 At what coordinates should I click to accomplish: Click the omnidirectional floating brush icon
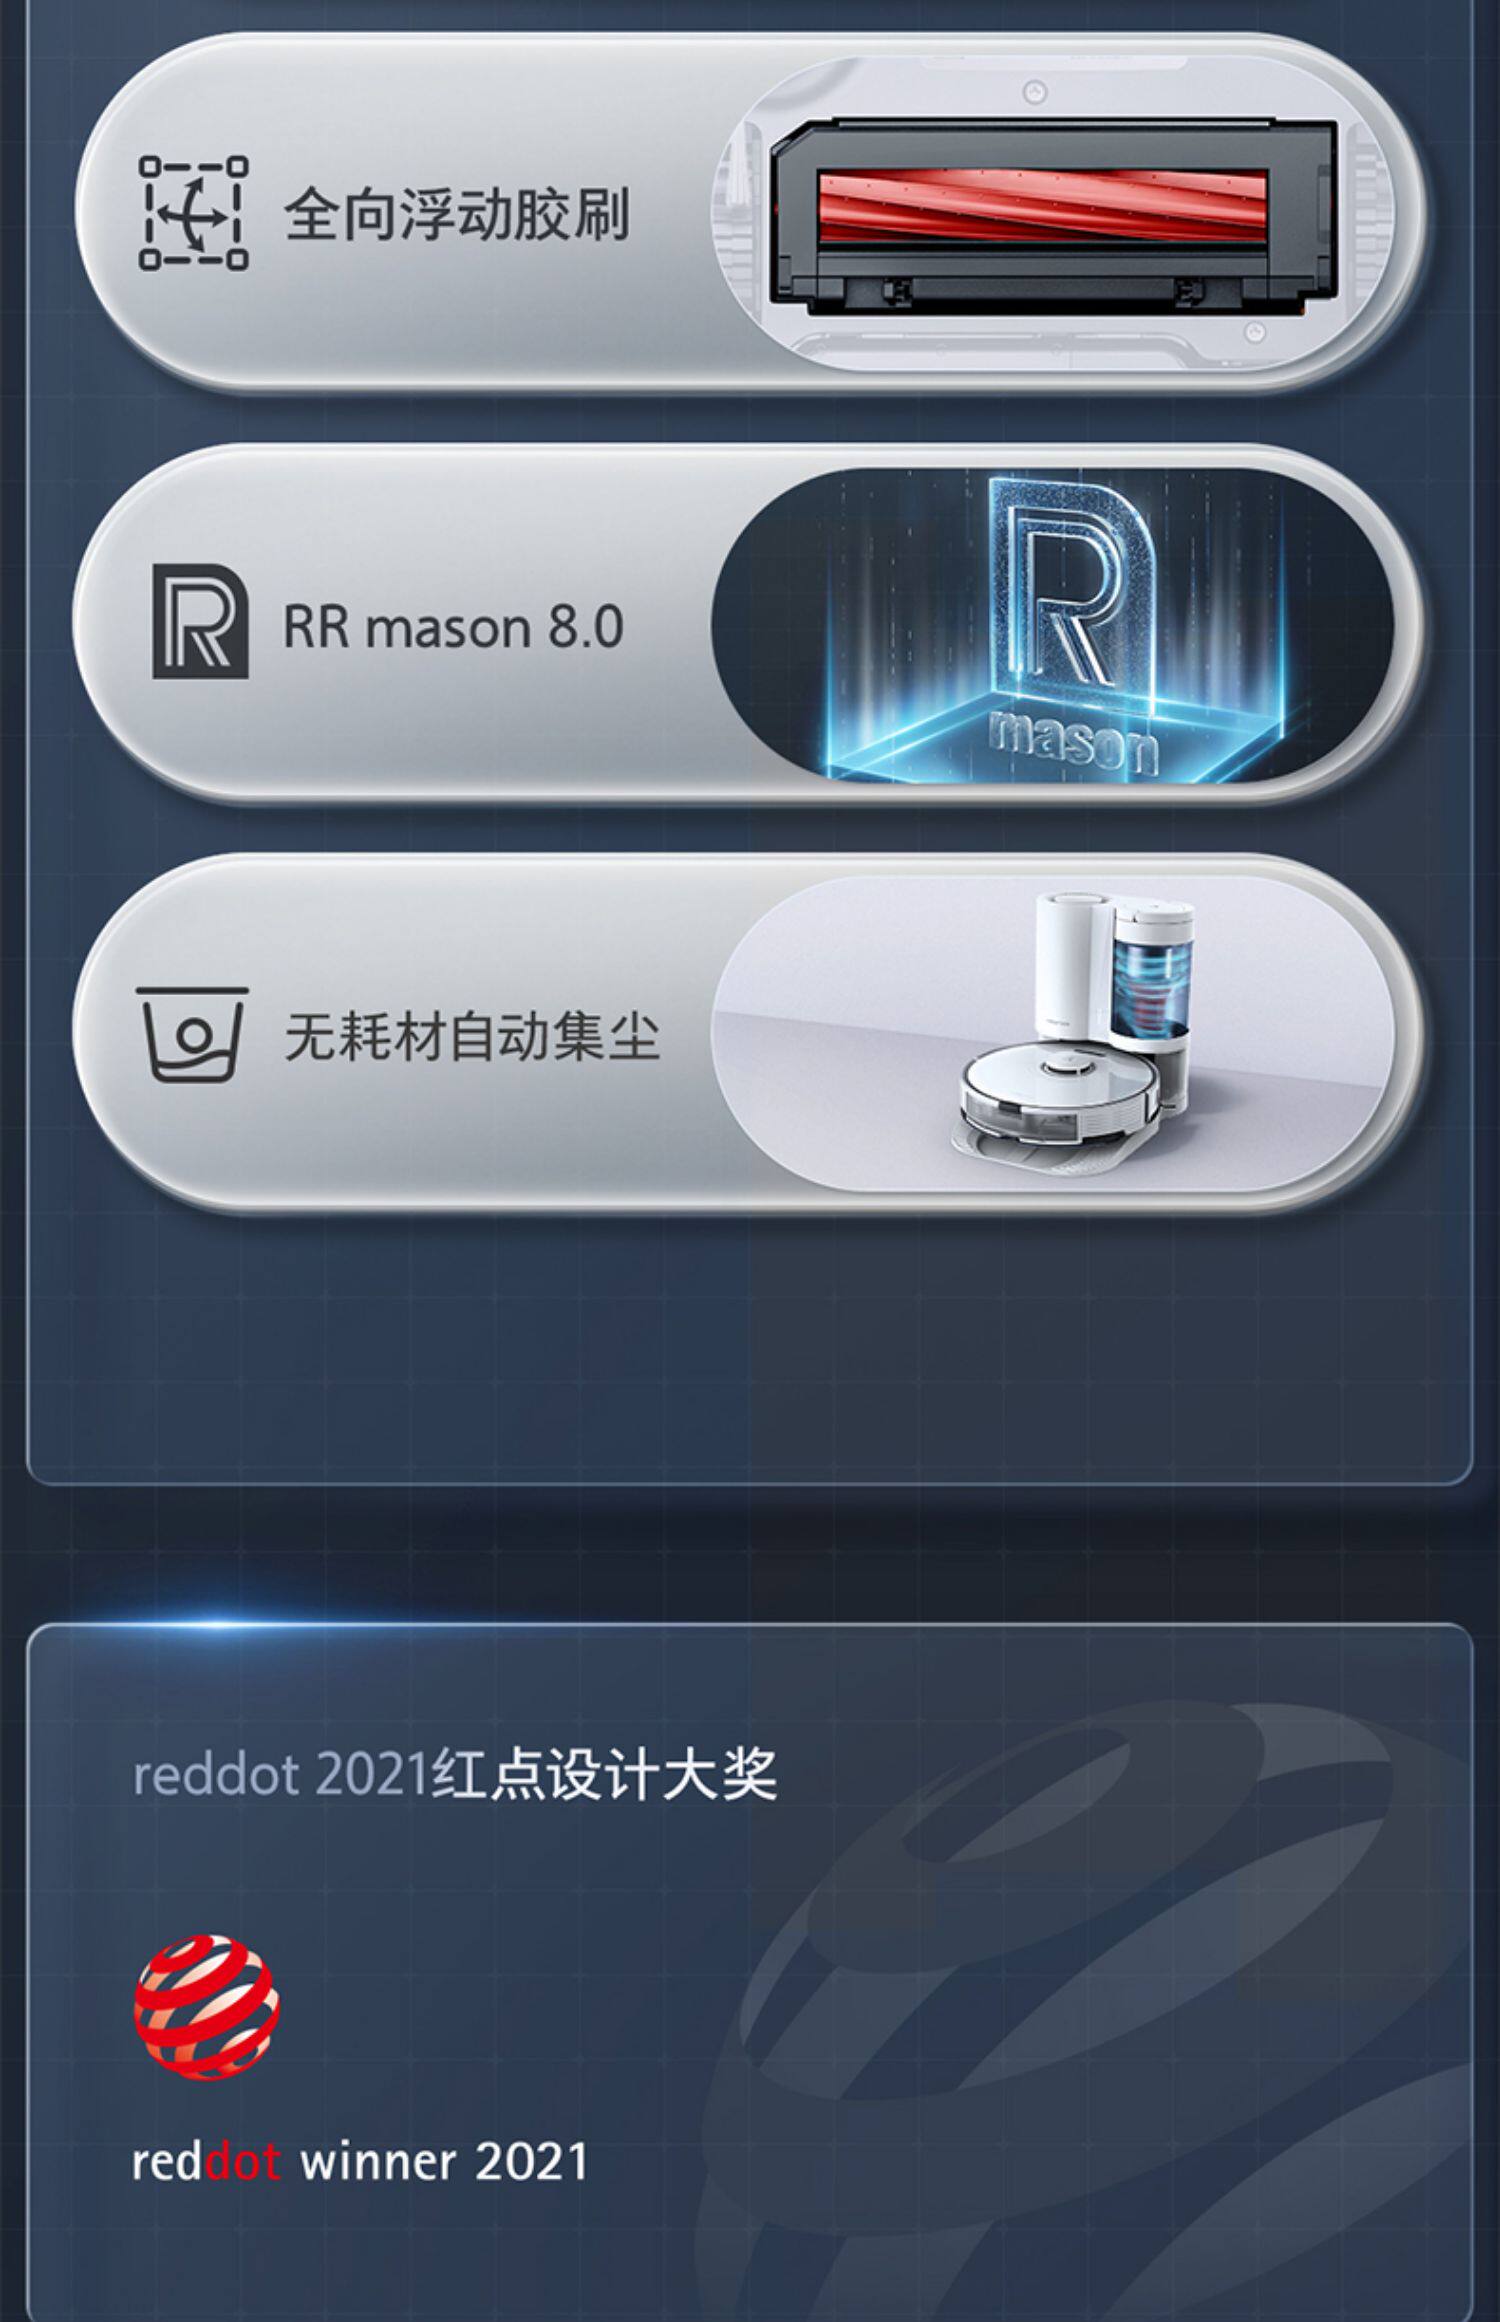coord(193,212)
